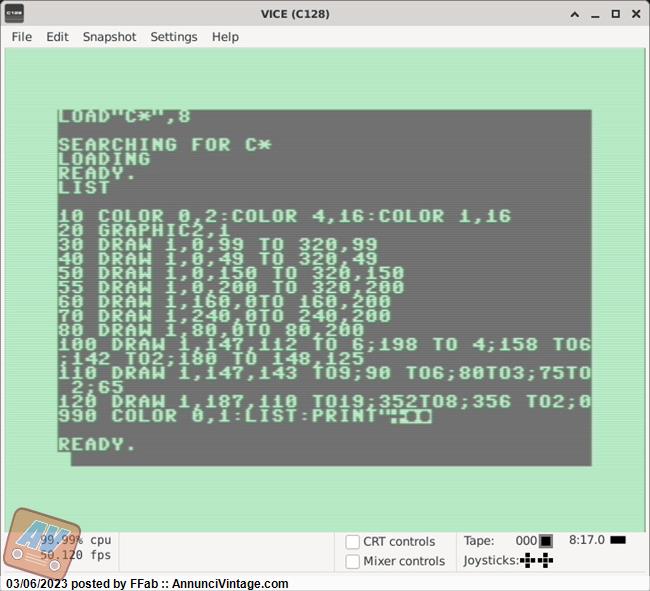Click the fps readout in status bar
This screenshot has width=650, height=591.
[75, 555]
